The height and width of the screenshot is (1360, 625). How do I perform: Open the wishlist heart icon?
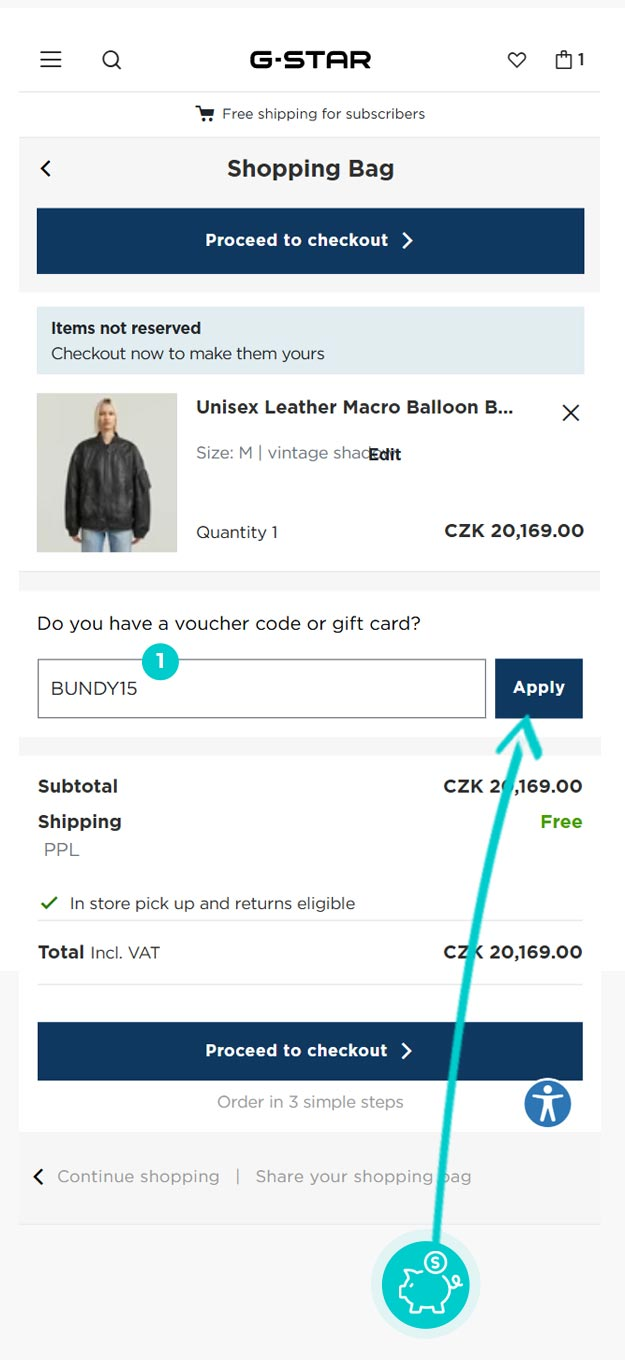(516, 60)
